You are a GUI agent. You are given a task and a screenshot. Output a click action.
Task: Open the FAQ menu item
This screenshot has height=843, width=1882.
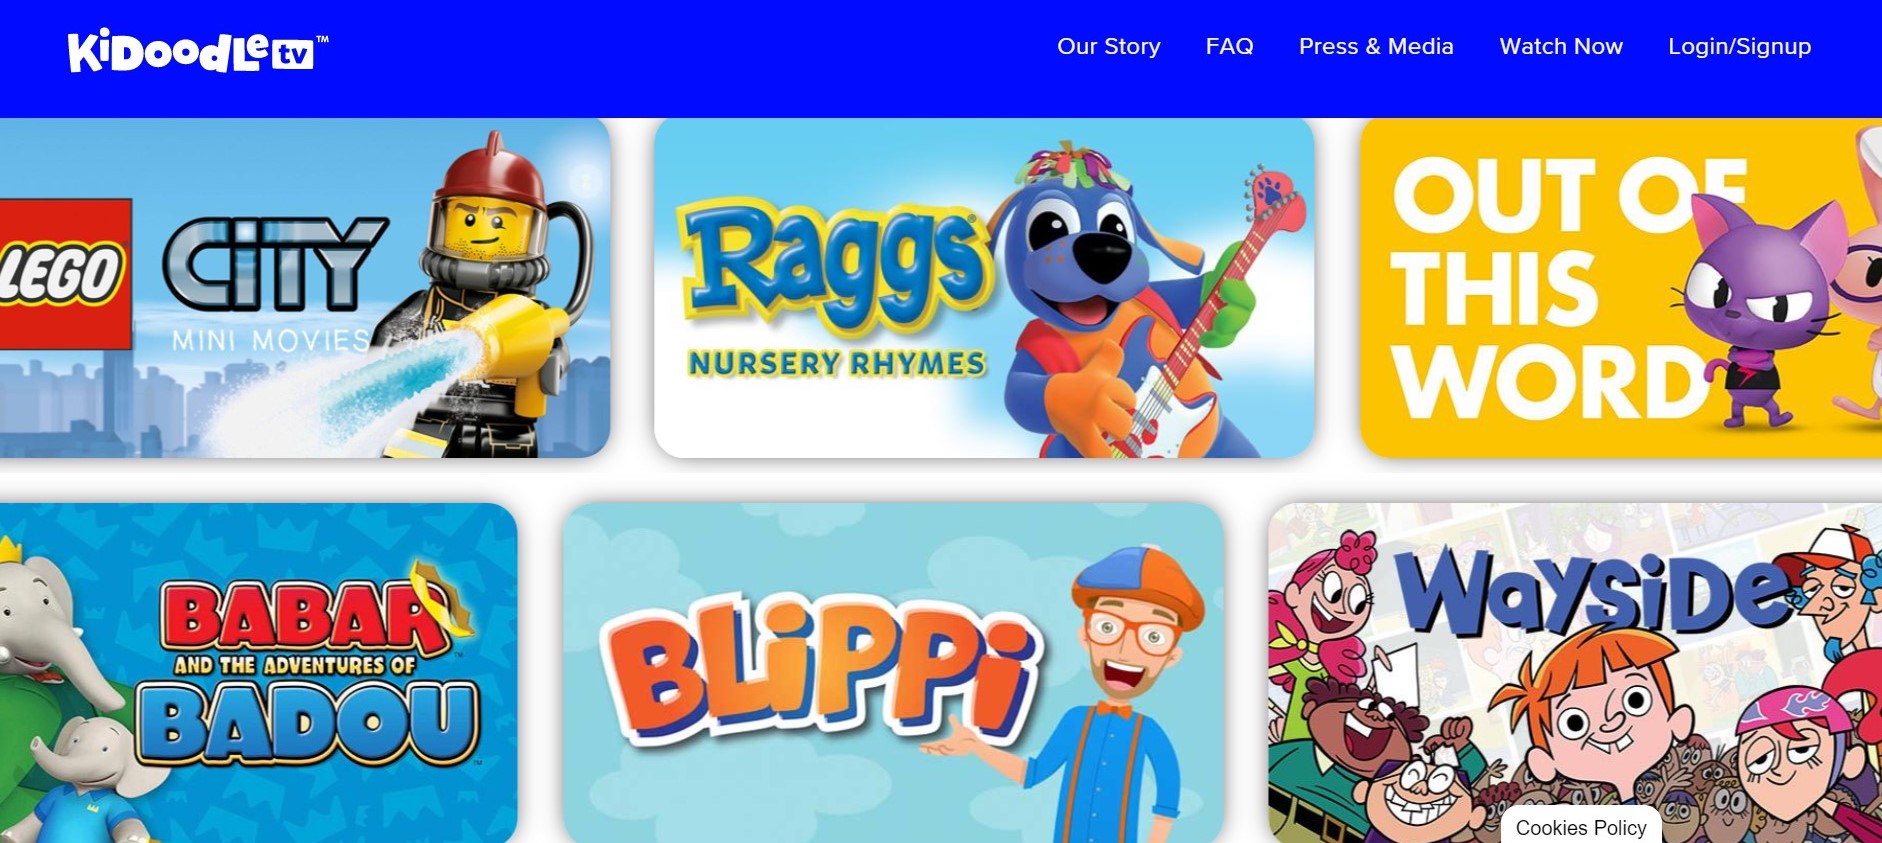pos(1229,46)
